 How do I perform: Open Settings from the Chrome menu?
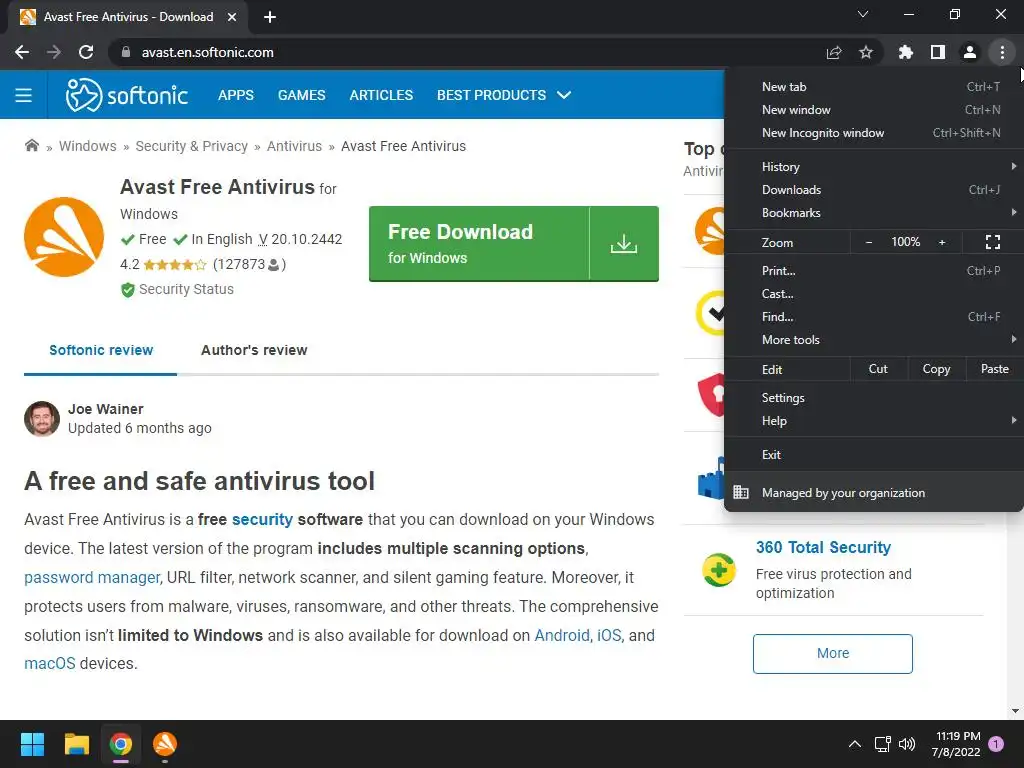tap(874, 398)
